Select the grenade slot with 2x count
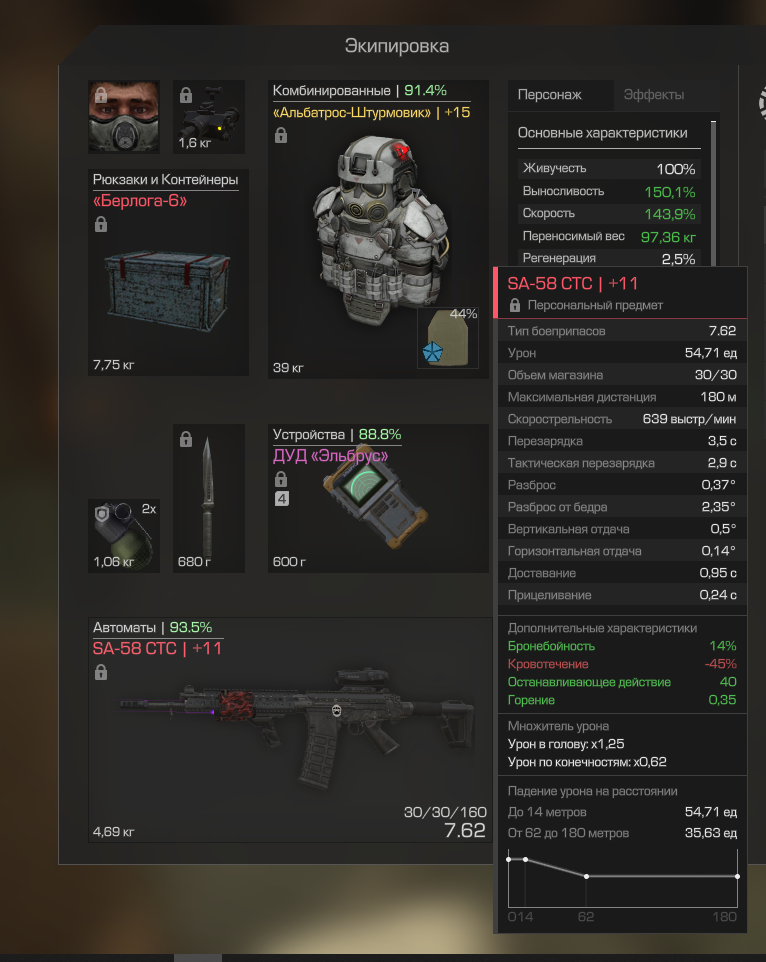This screenshot has height=962, width=766. pos(124,536)
